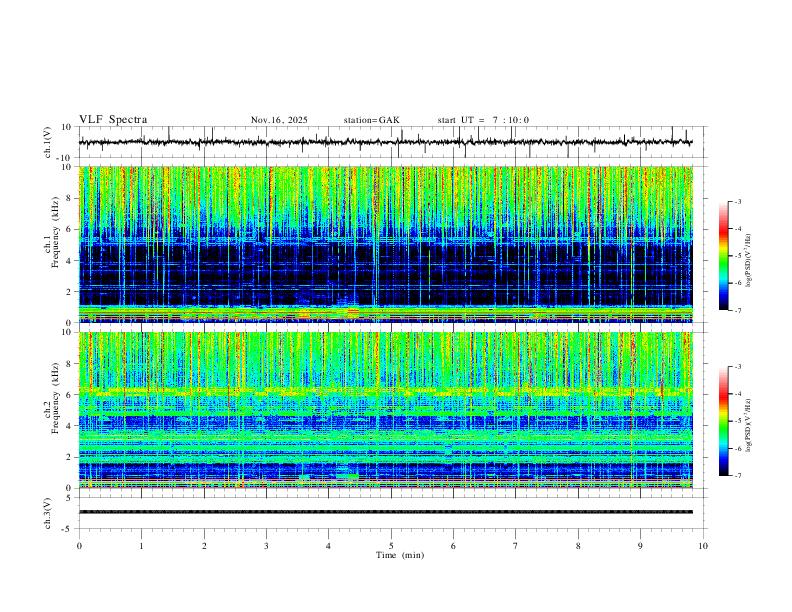Click the 'Time (min)' axis label
Image resolution: width=792 pixels, height=612 pixels.
[x=400, y=555]
